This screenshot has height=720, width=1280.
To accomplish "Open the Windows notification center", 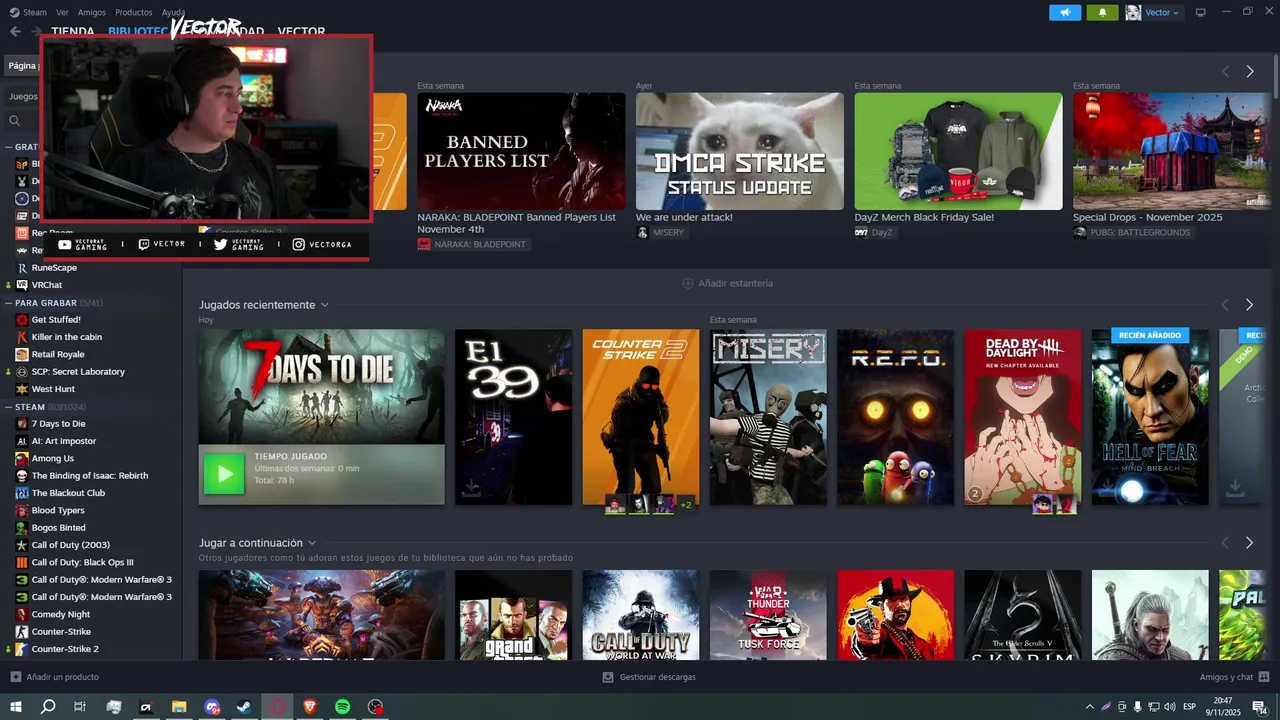I will [x=1260, y=707].
